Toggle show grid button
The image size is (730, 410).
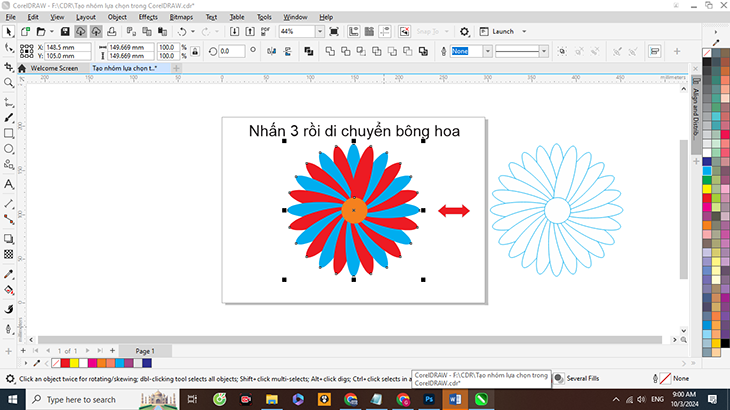coord(369,32)
